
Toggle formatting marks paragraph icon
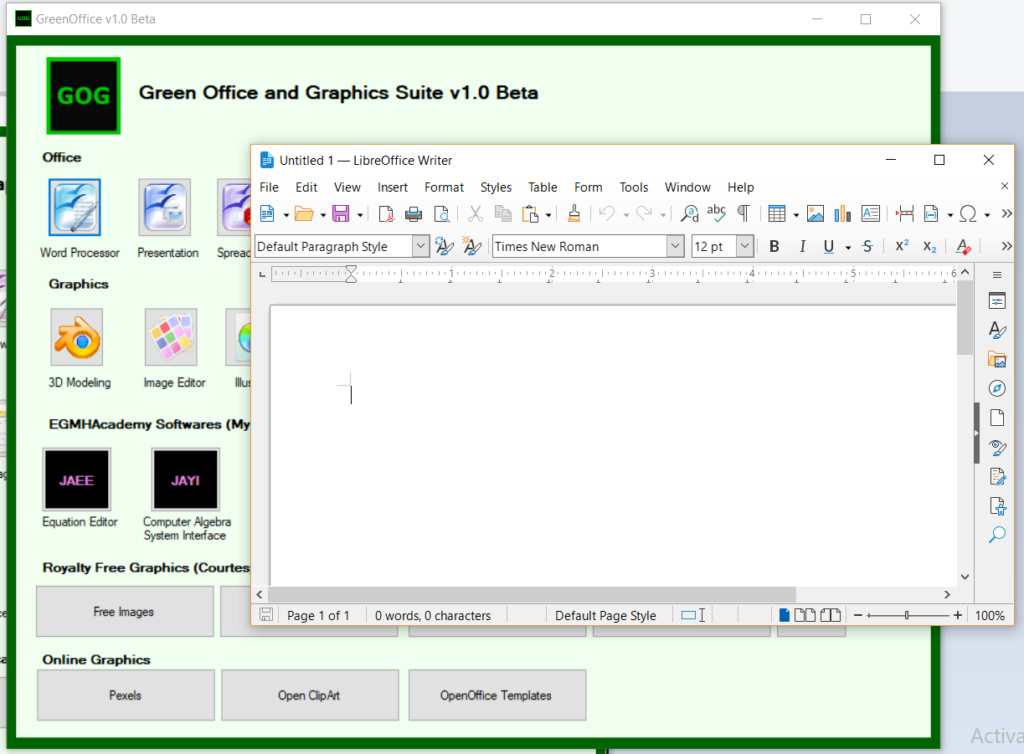coord(743,213)
